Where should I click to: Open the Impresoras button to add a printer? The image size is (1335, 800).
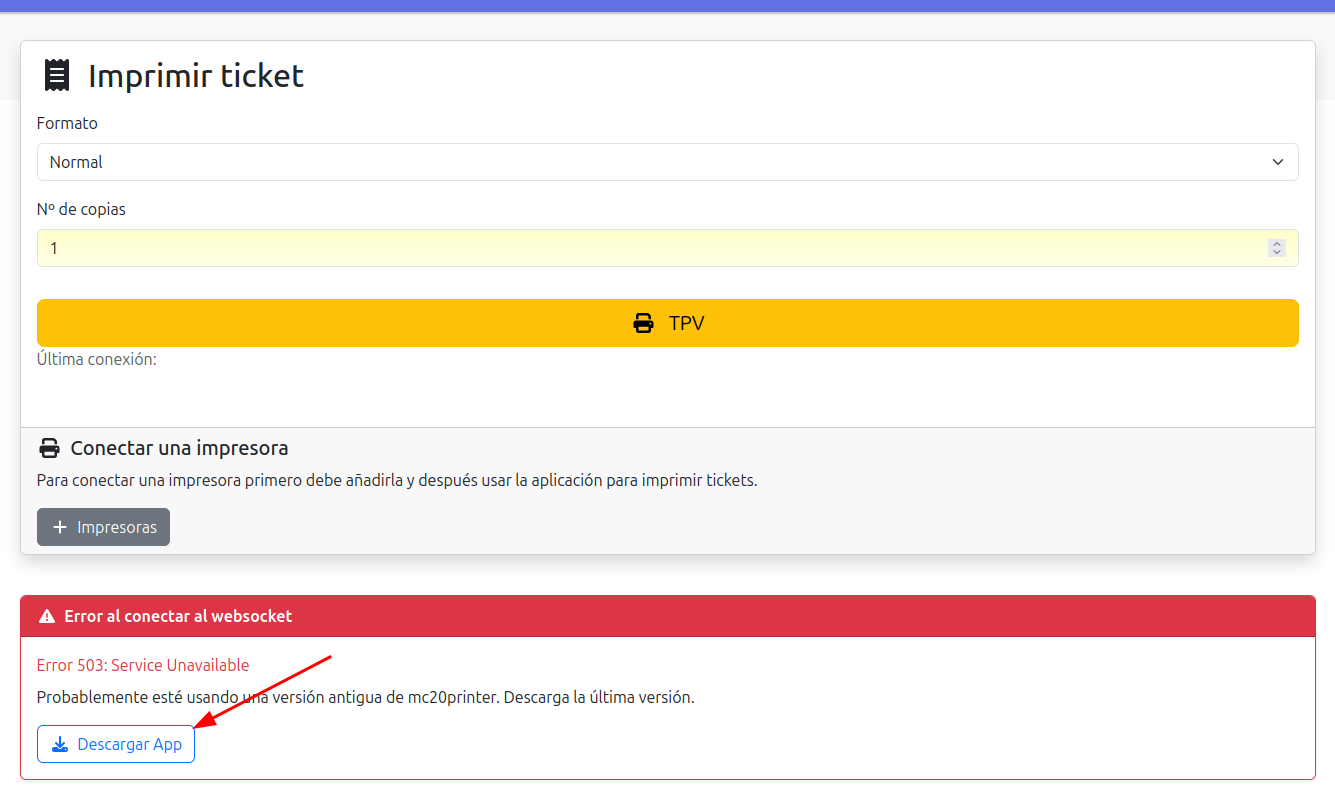(x=104, y=527)
